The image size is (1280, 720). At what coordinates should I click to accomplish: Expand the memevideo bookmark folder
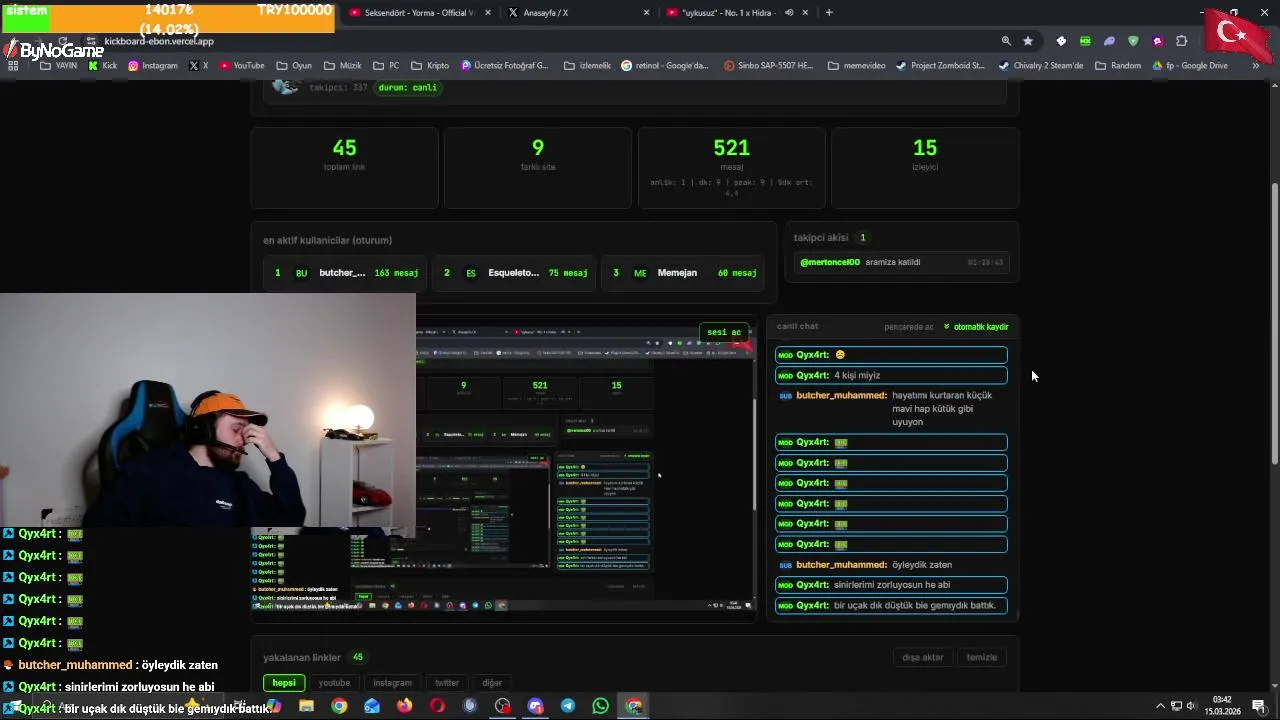click(x=856, y=65)
